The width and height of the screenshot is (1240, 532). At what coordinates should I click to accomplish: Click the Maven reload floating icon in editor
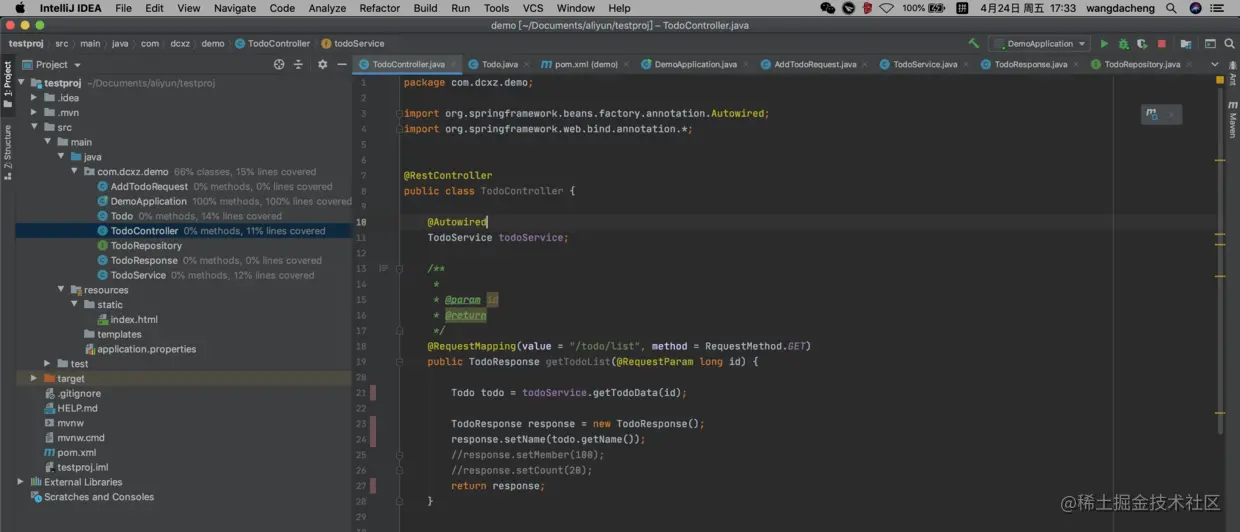coord(1152,115)
